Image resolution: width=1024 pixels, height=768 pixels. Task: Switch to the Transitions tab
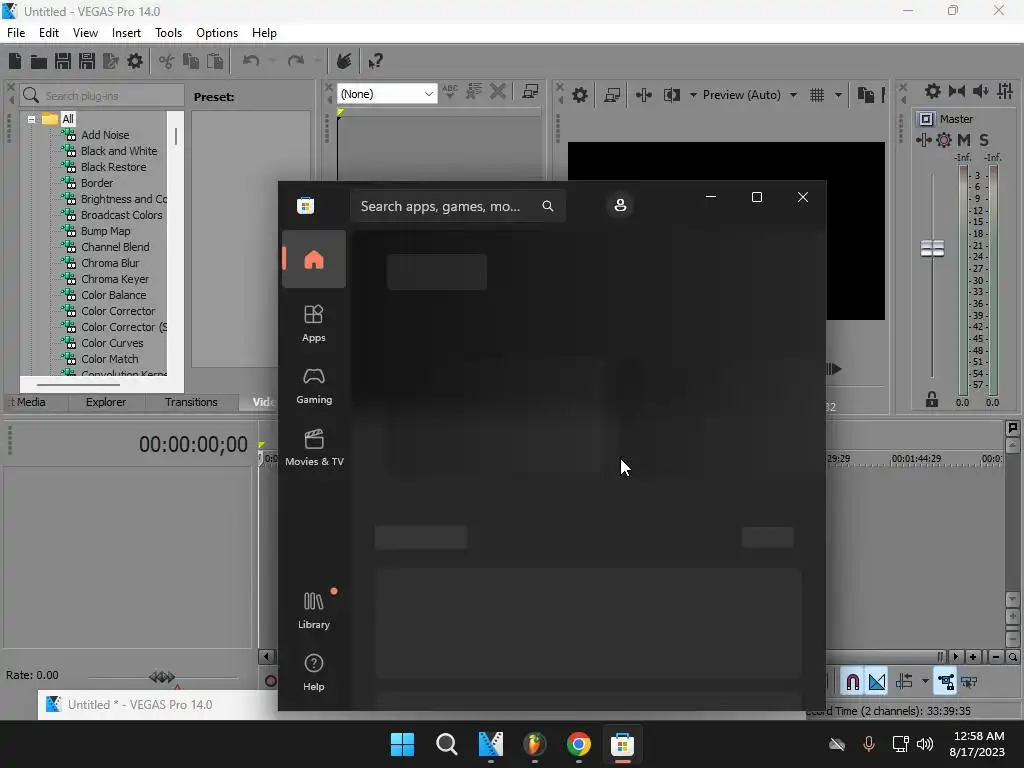point(191,402)
